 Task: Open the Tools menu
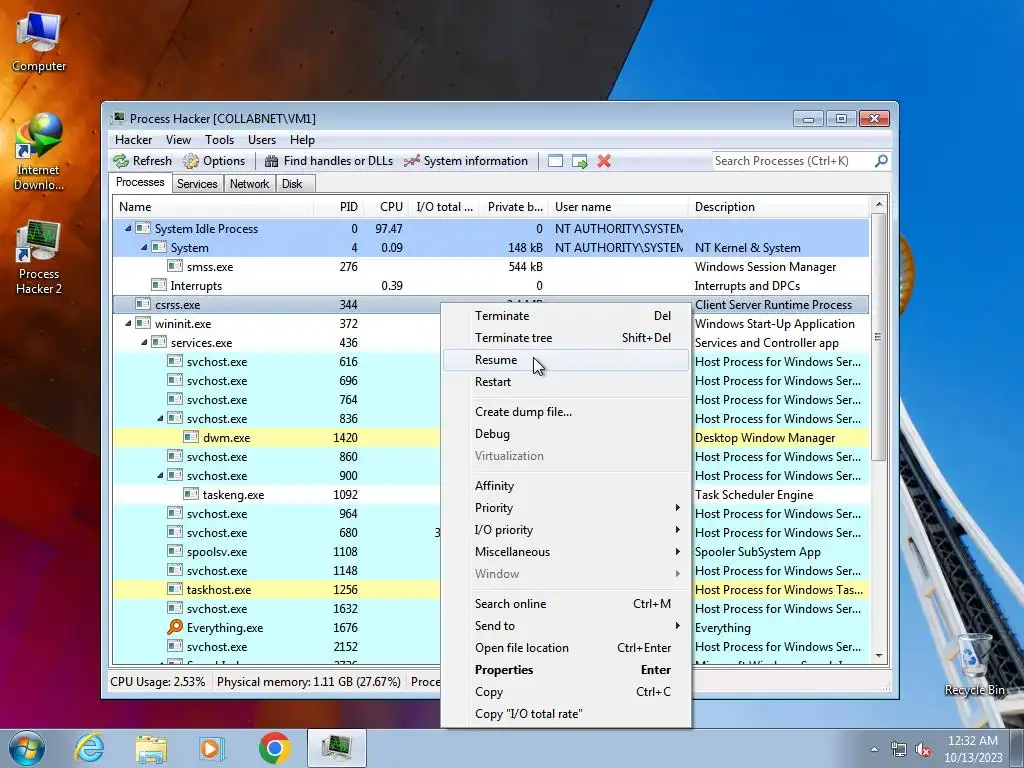(219, 140)
